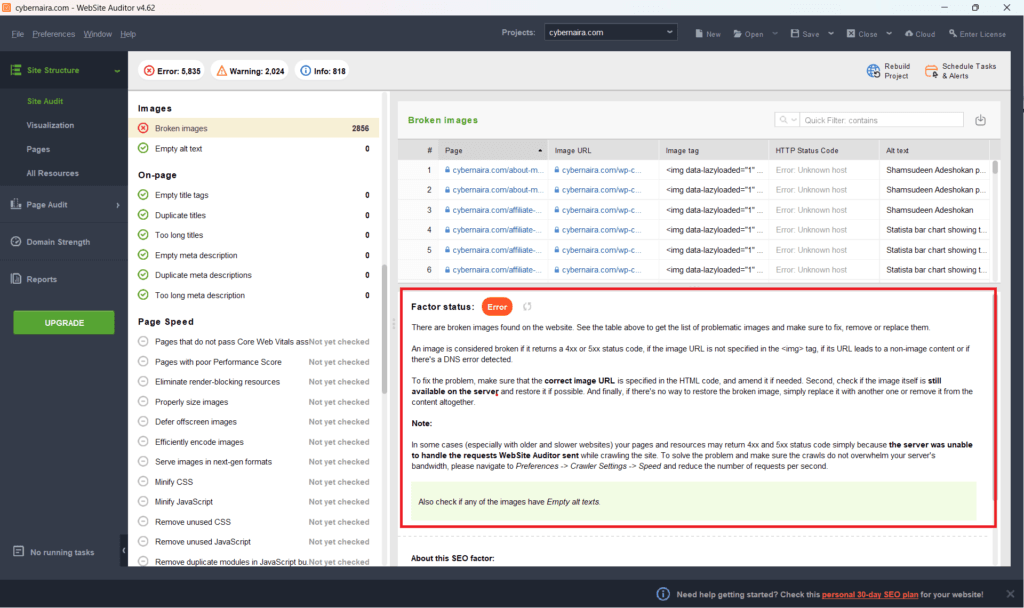Toggle the Error: 5,835 filter
The height and width of the screenshot is (608, 1024).
point(172,71)
